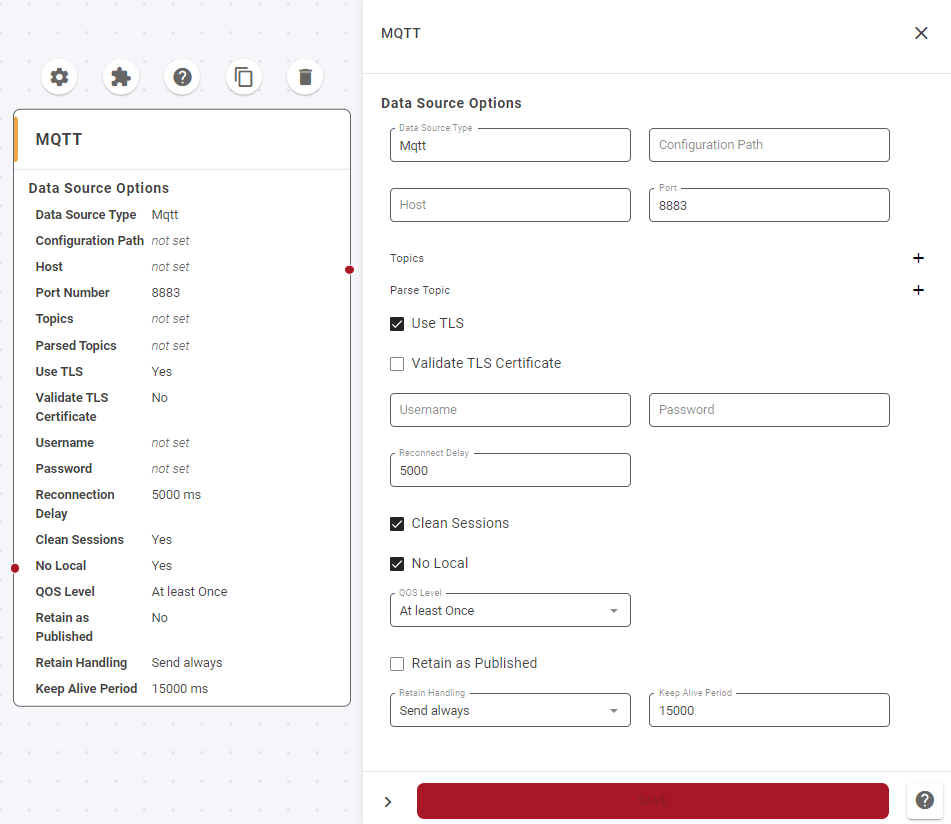Click the puzzle piece plugin icon

121,77
